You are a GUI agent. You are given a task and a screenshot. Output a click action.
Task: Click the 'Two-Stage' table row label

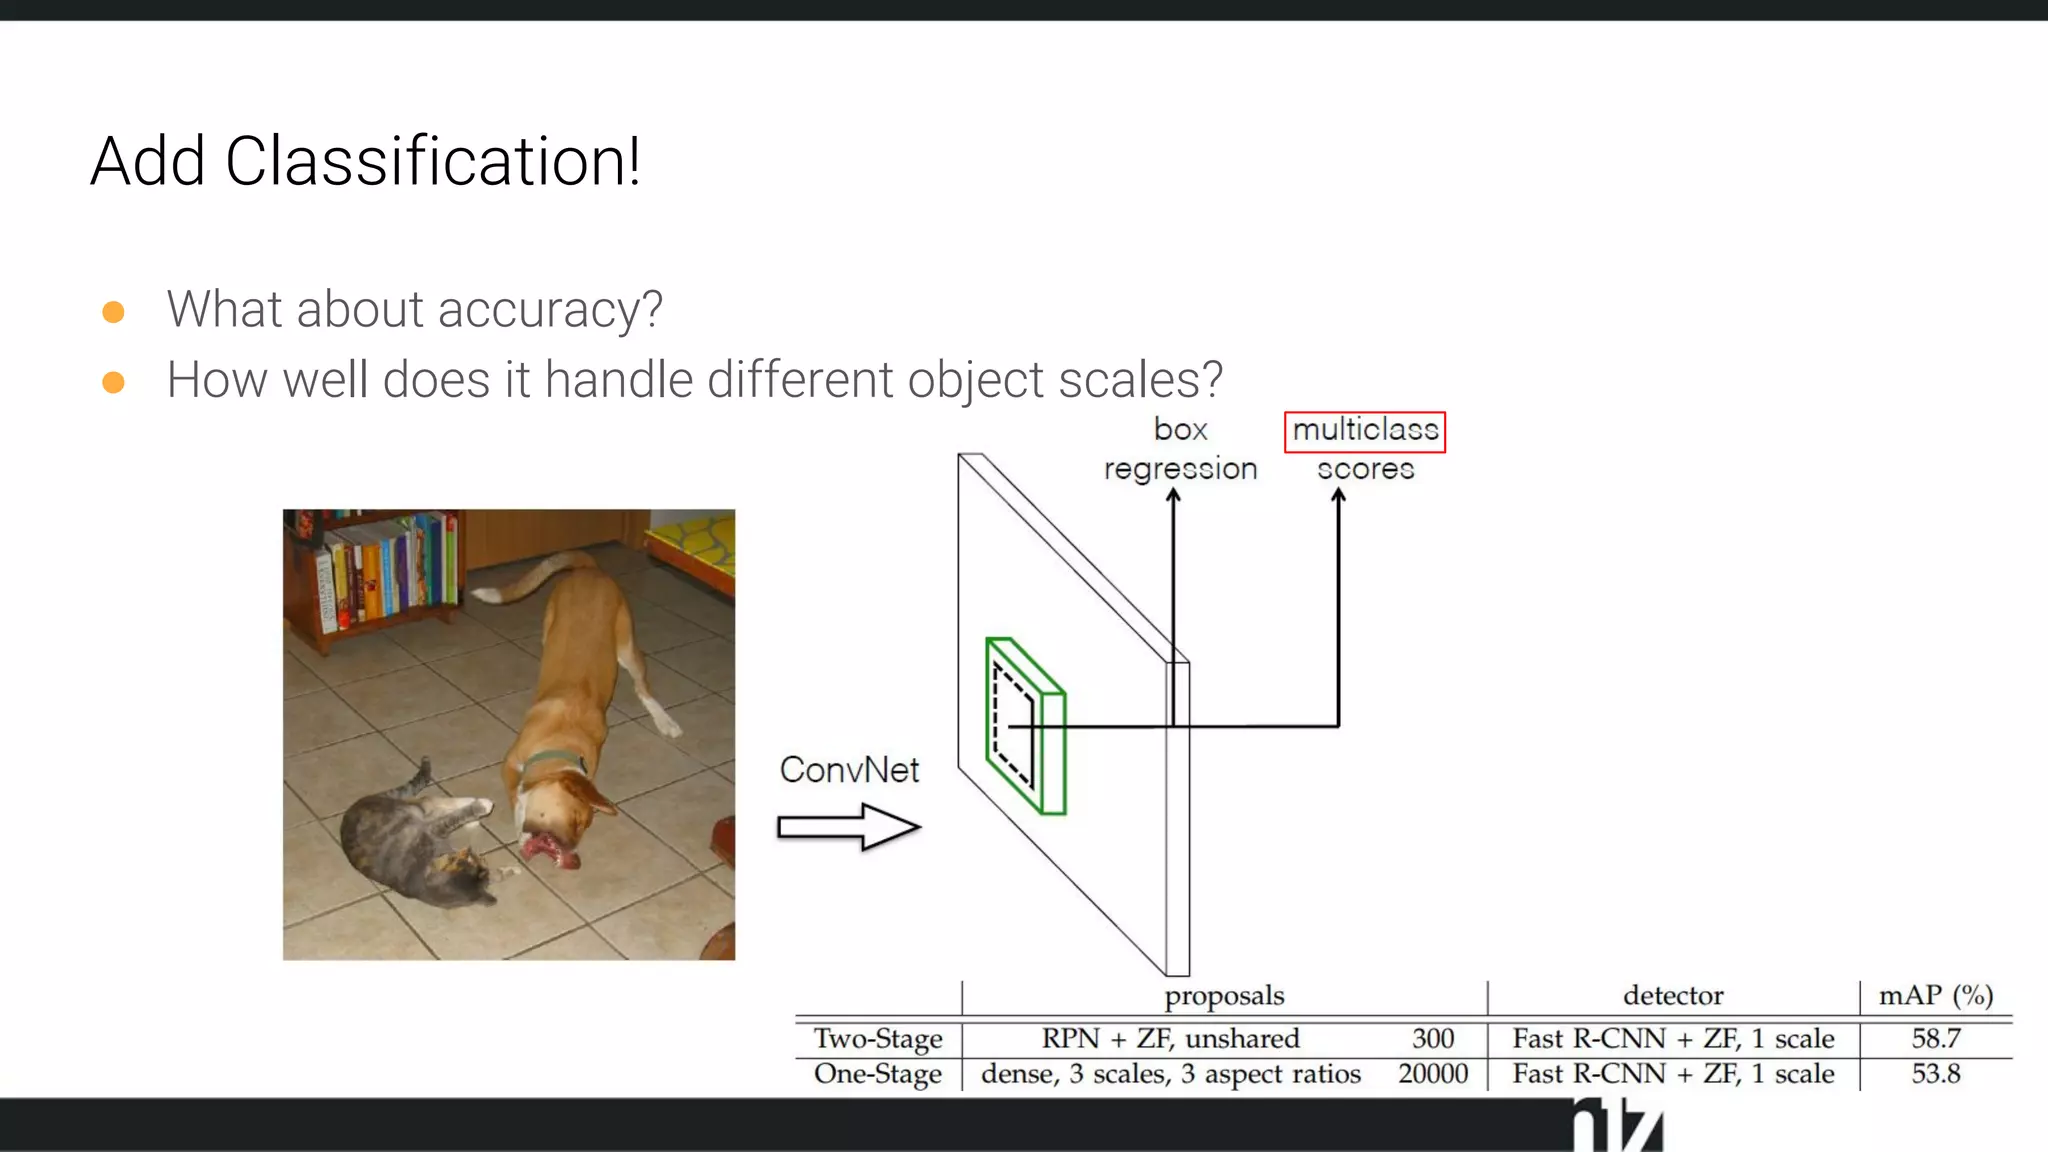[x=878, y=1039]
